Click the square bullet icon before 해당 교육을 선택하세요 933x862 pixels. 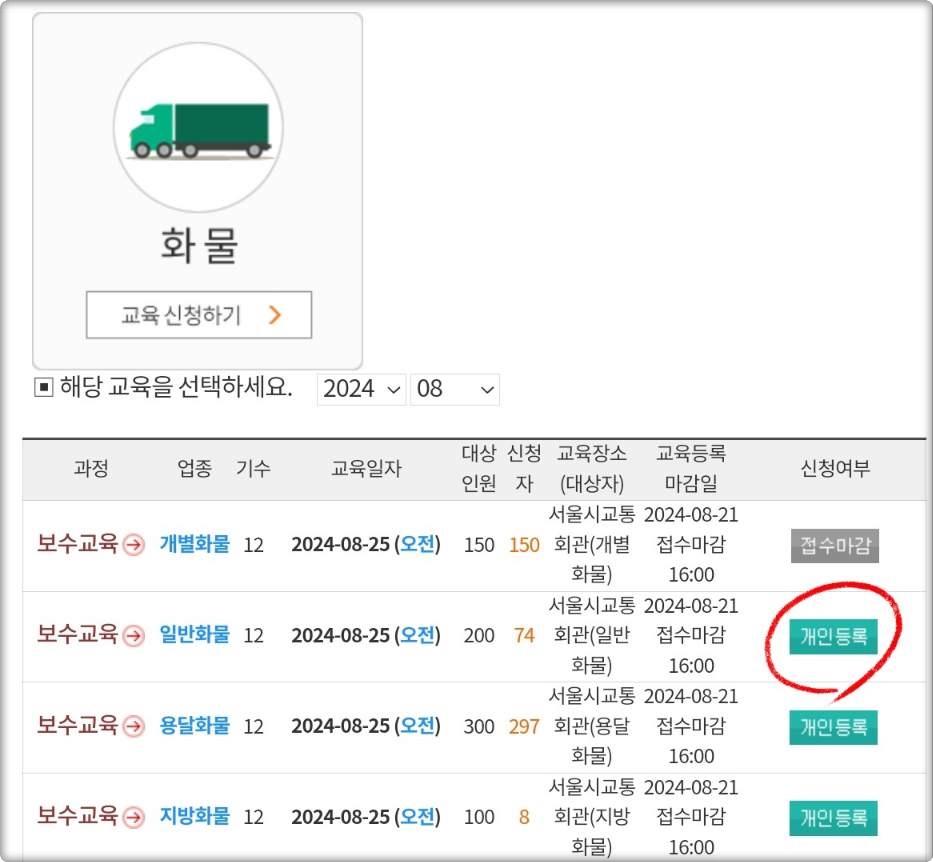click(x=42, y=388)
